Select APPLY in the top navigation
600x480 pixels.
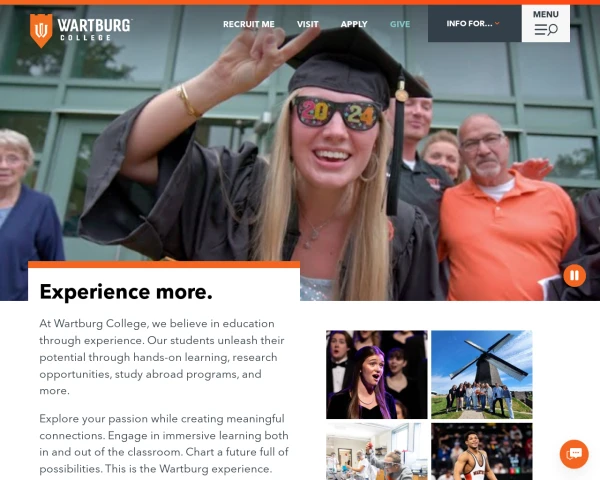354,24
